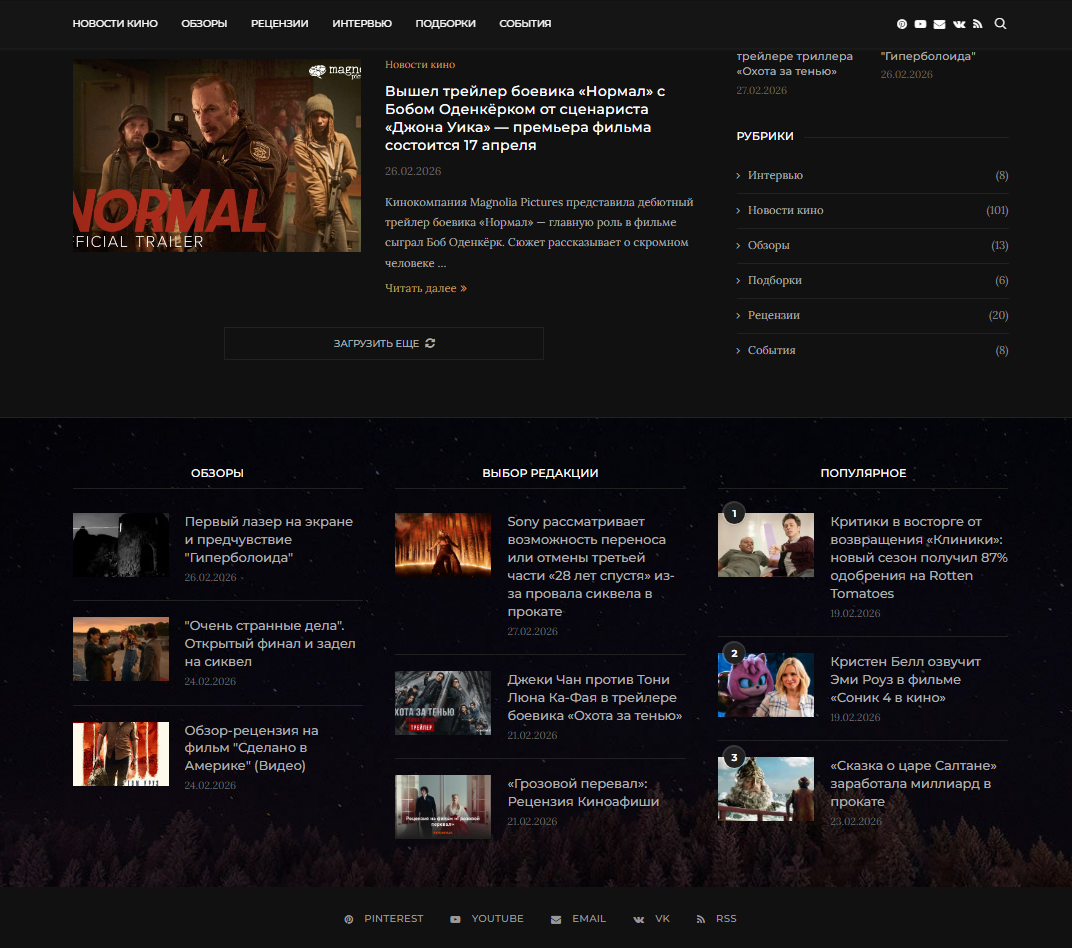
Task: Open «Сказка о царе Салтане» box office article
Action: tap(913, 783)
